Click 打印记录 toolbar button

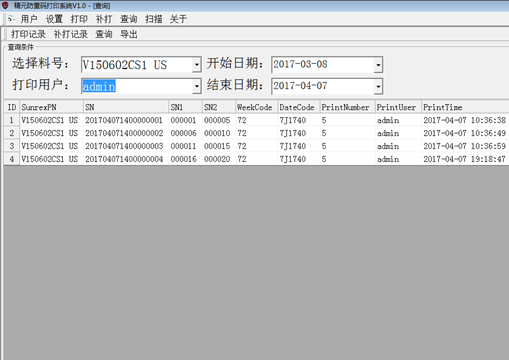tap(28, 34)
